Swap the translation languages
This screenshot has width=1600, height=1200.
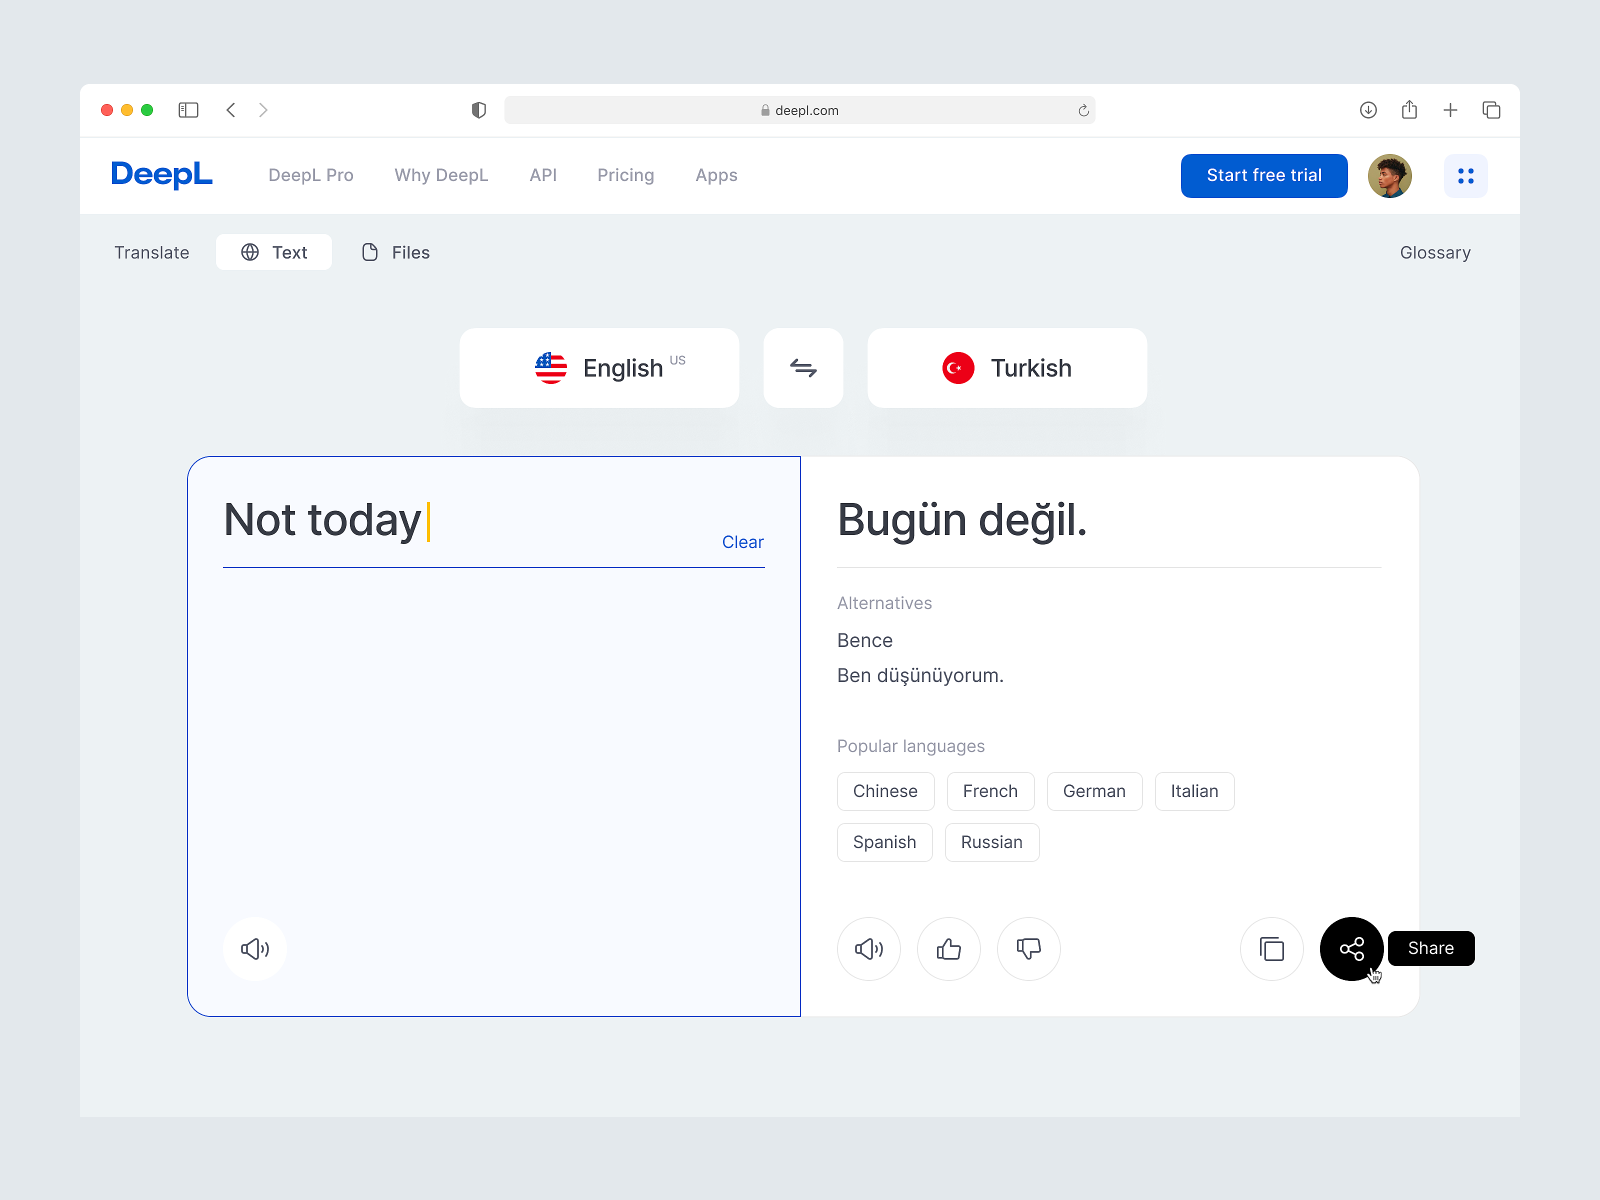tap(803, 368)
